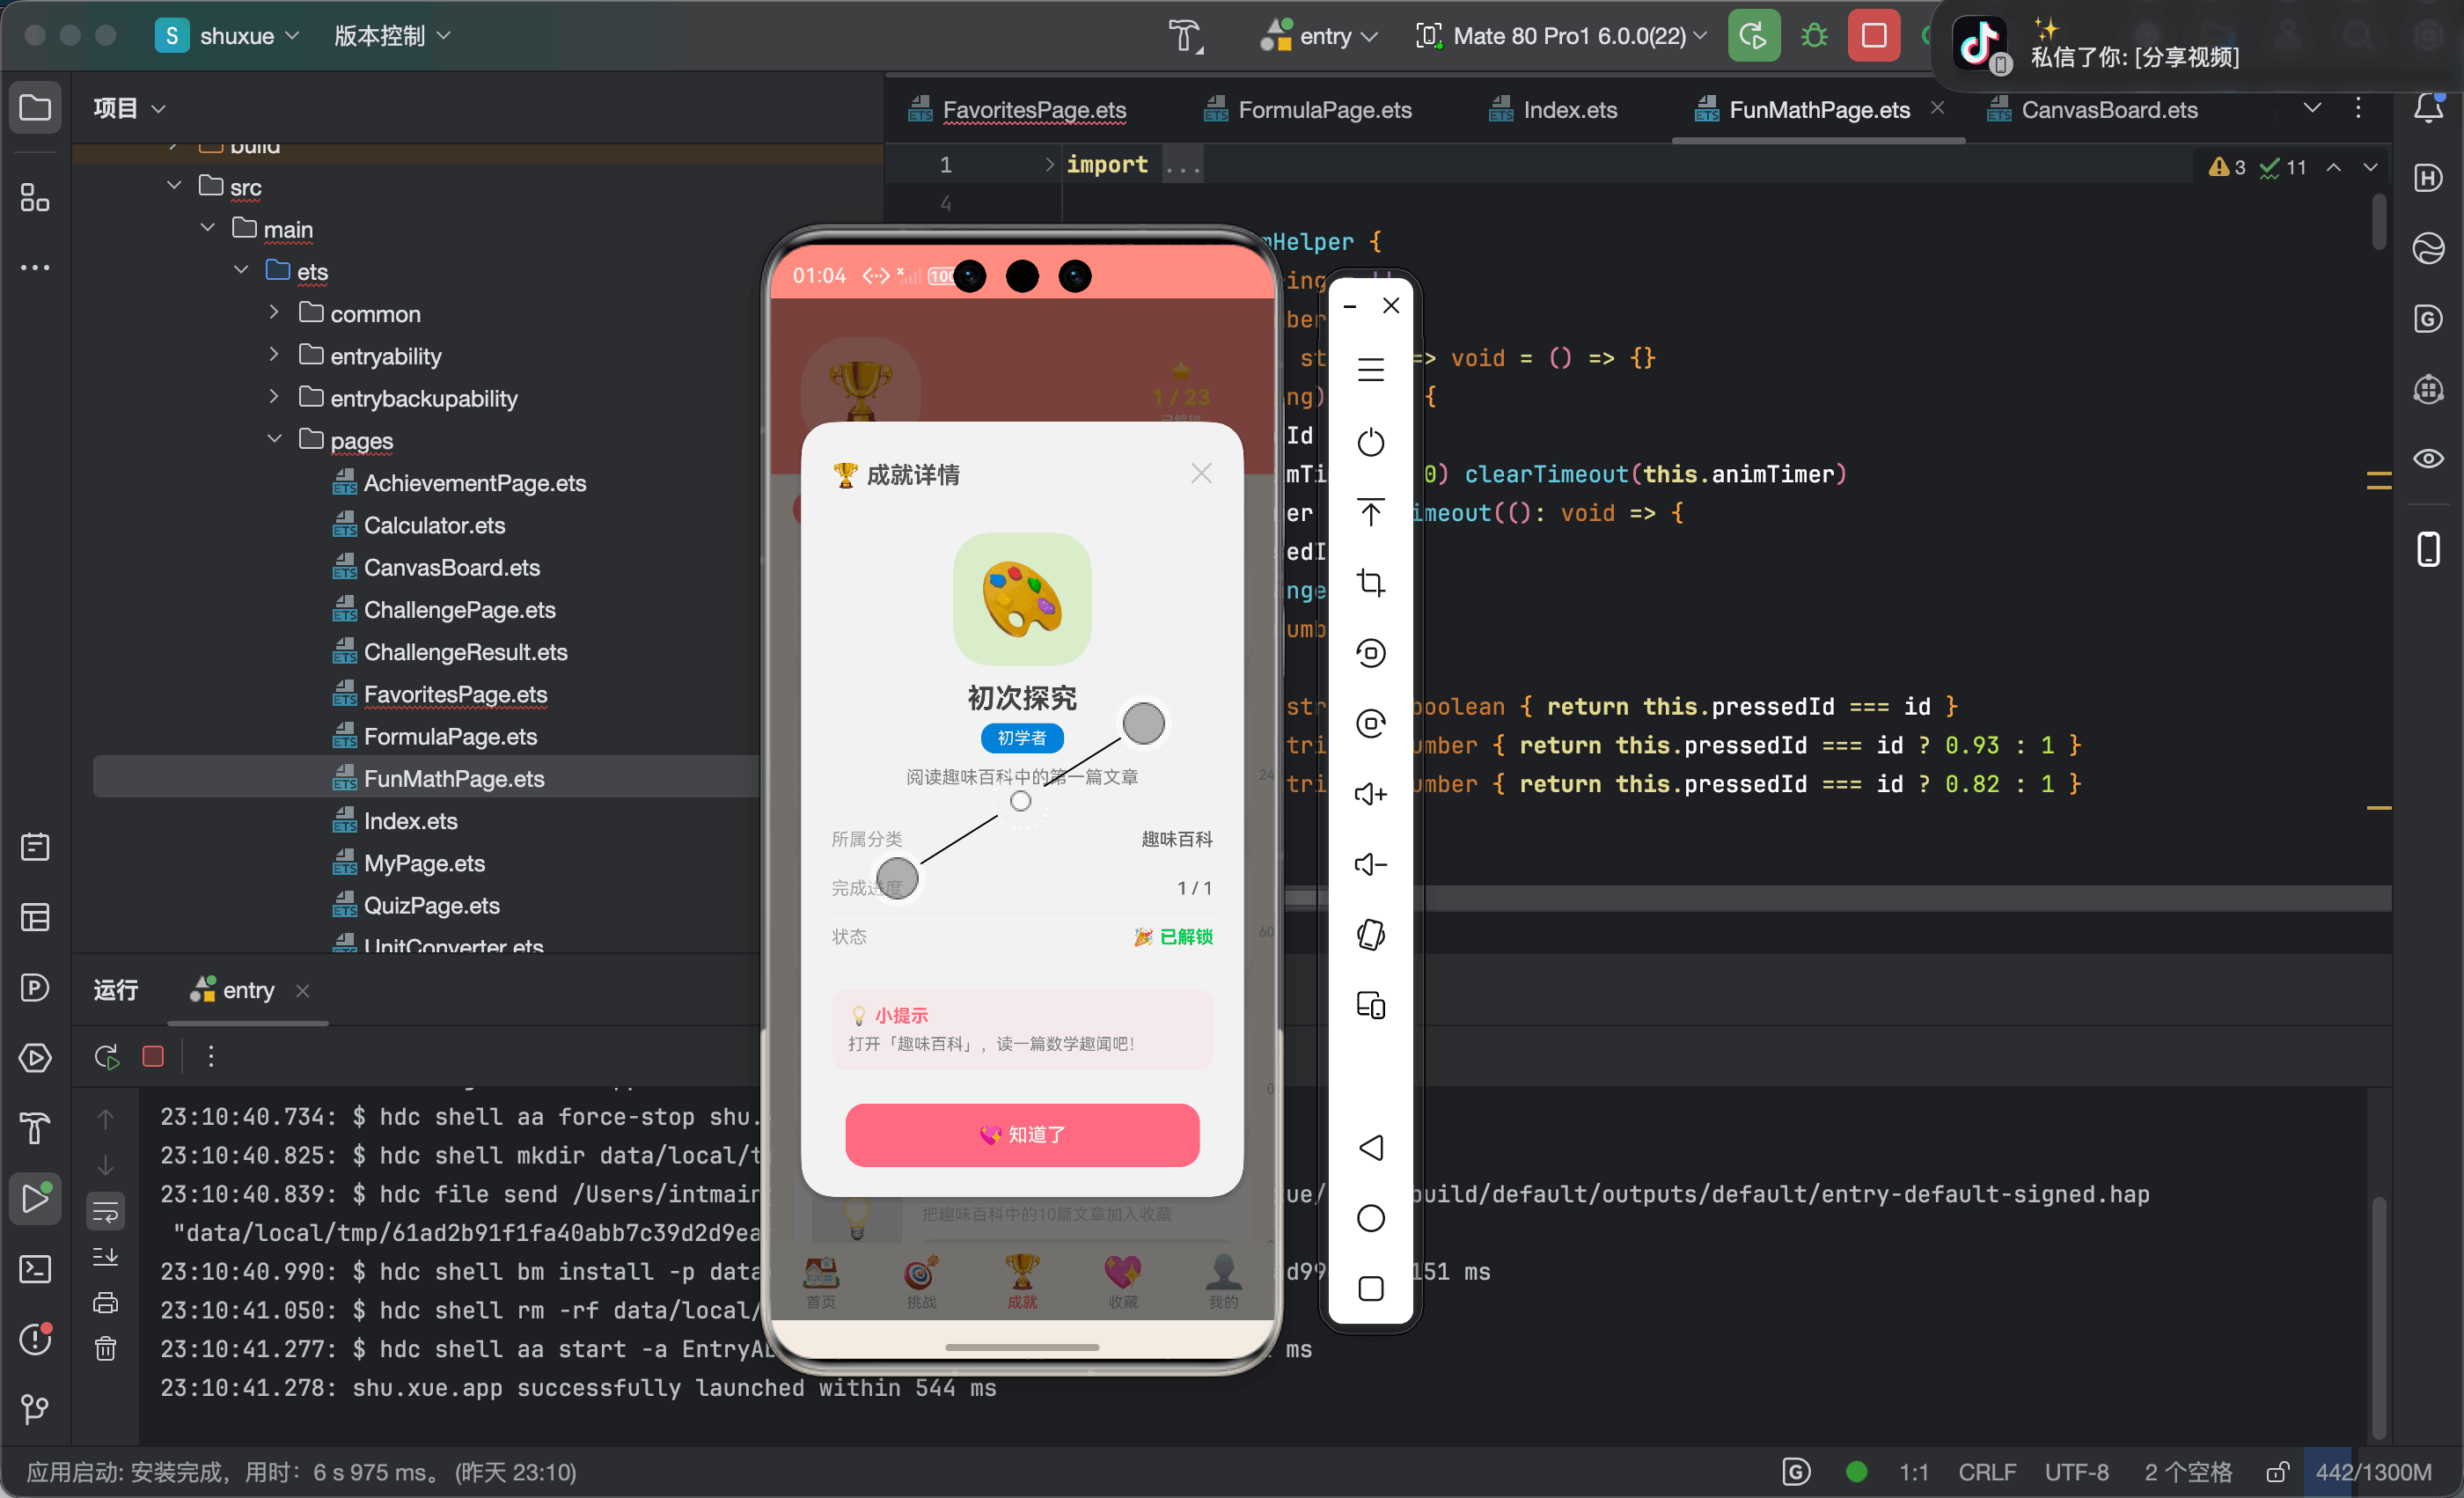Click the editor vertical scrollbar
This screenshot has width=2464, height=1498.
(2379, 222)
